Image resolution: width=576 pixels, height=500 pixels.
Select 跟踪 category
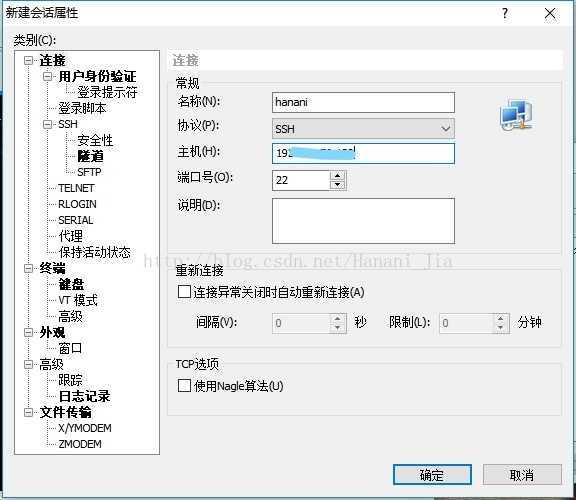[x=71, y=380]
